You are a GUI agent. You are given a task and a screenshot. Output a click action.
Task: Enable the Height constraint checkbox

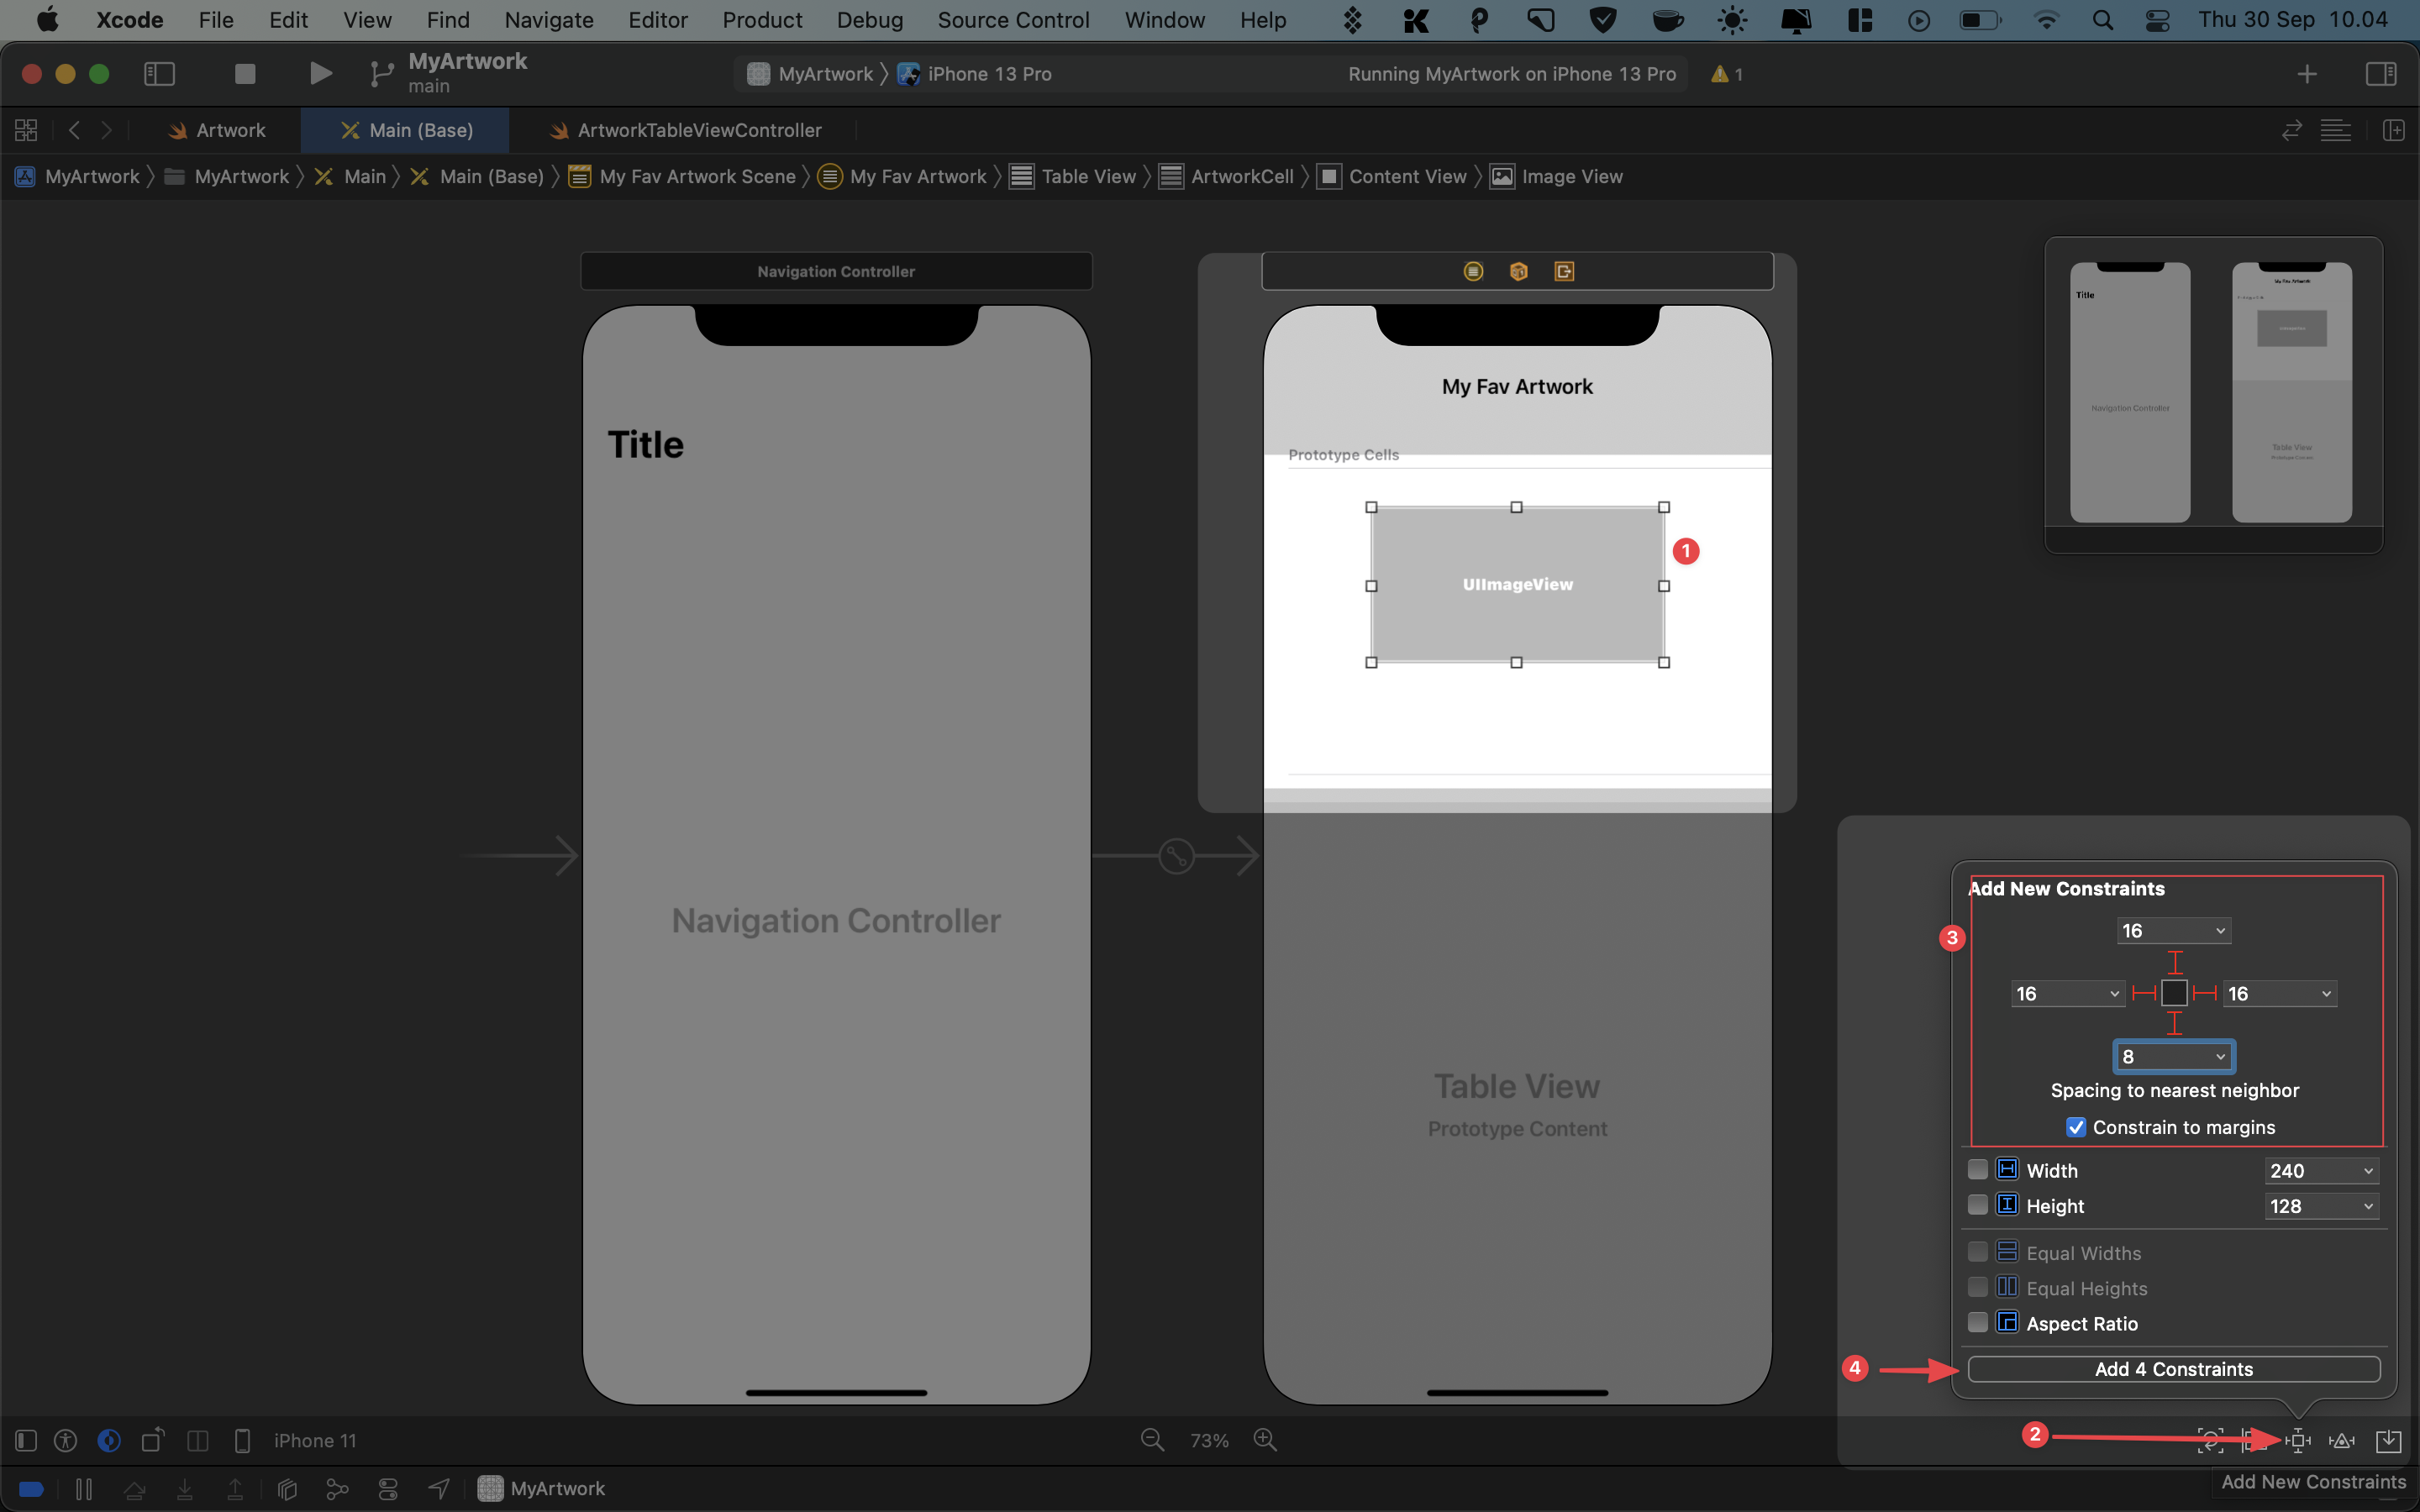point(1977,1205)
